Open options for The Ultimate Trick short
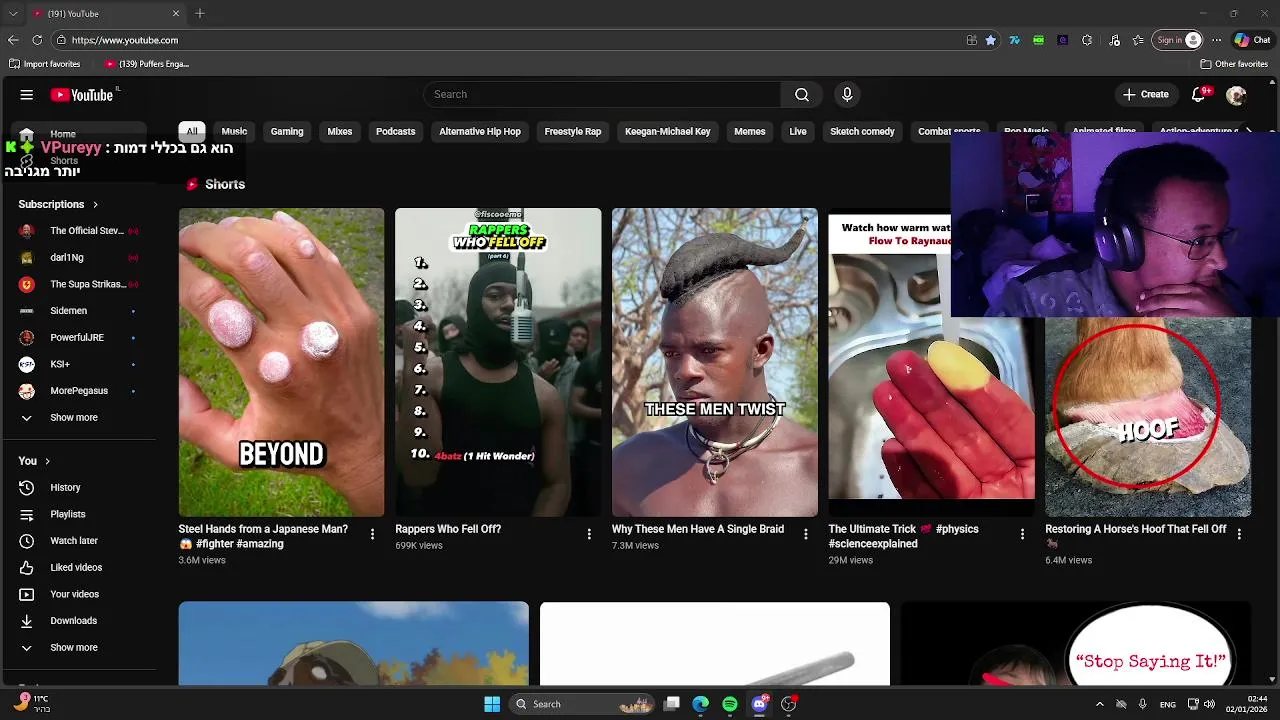Image resolution: width=1280 pixels, height=720 pixels. pyautogui.click(x=1022, y=535)
